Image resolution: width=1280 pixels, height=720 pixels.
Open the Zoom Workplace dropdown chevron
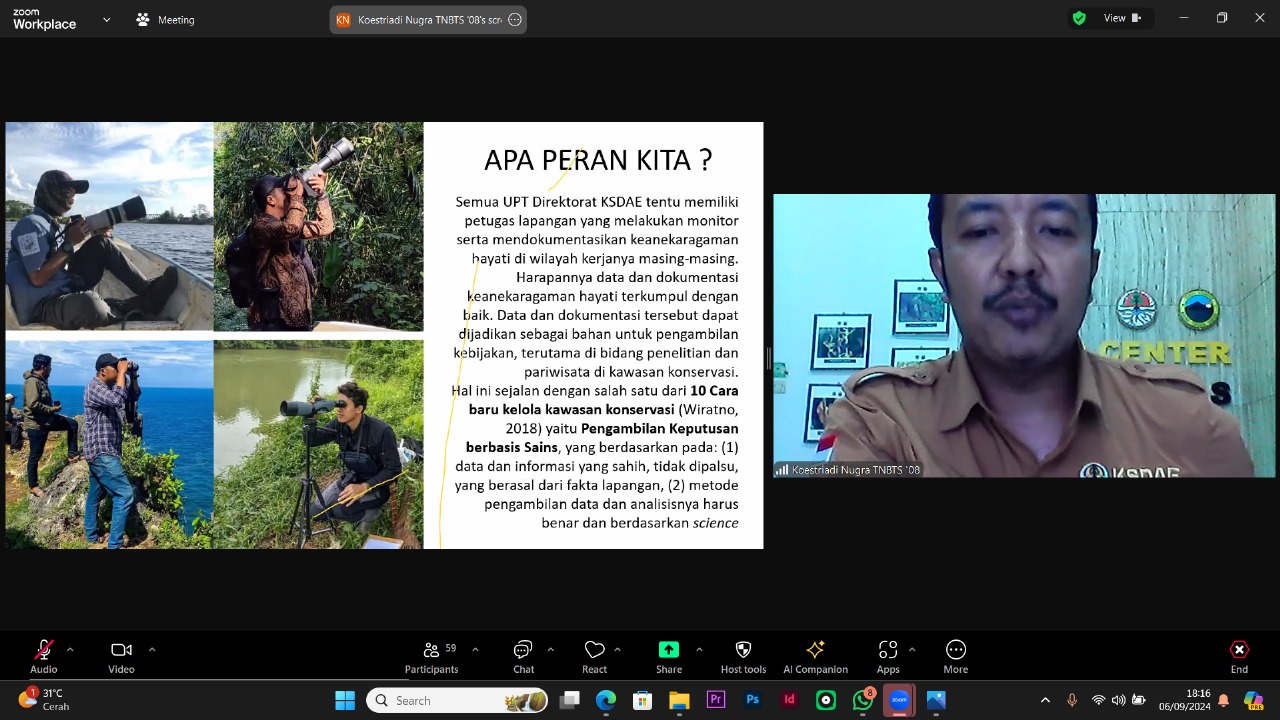[106, 20]
